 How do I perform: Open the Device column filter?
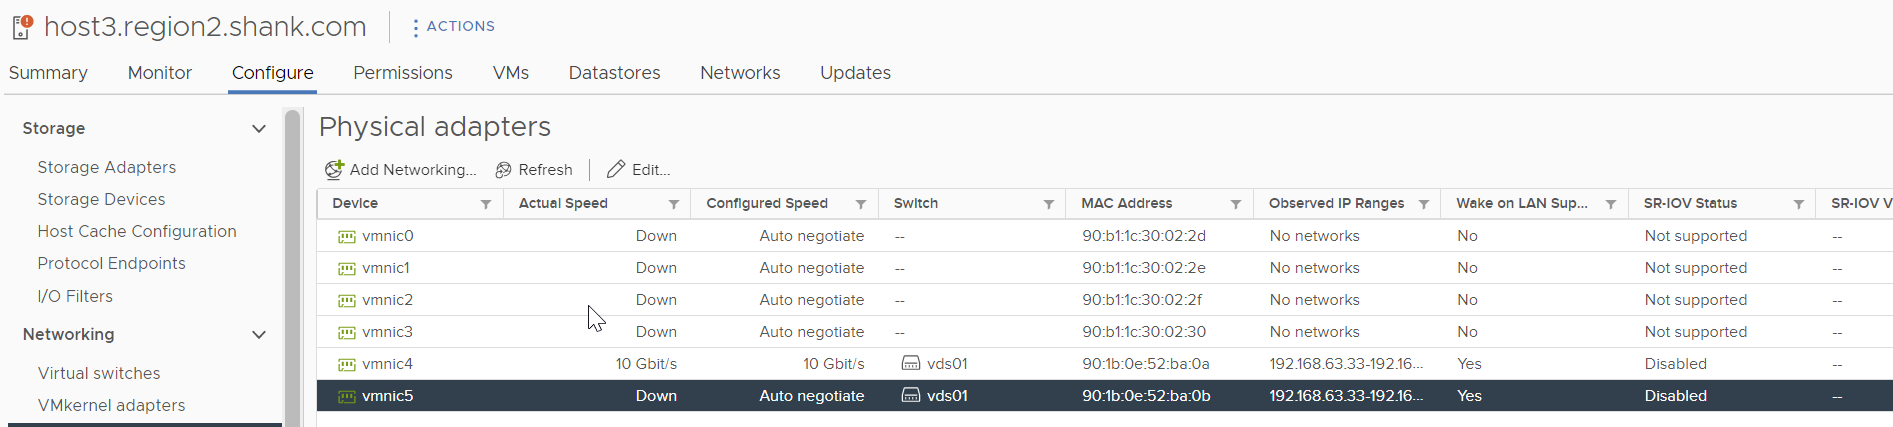tap(486, 204)
